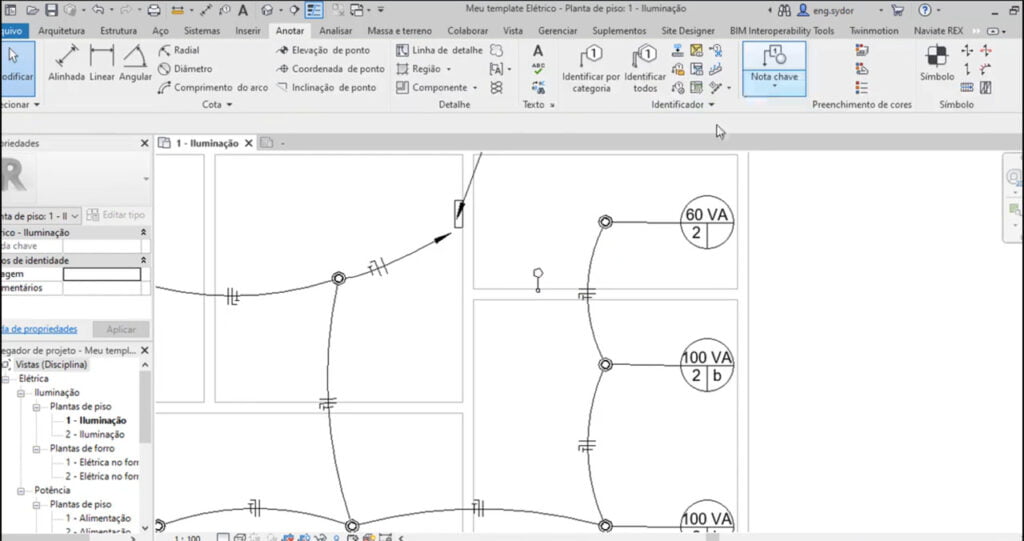This screenshot has height=541, width=1024.
Task: Click the color fill legend icon at panel bottom
Action: coord(862,88)
